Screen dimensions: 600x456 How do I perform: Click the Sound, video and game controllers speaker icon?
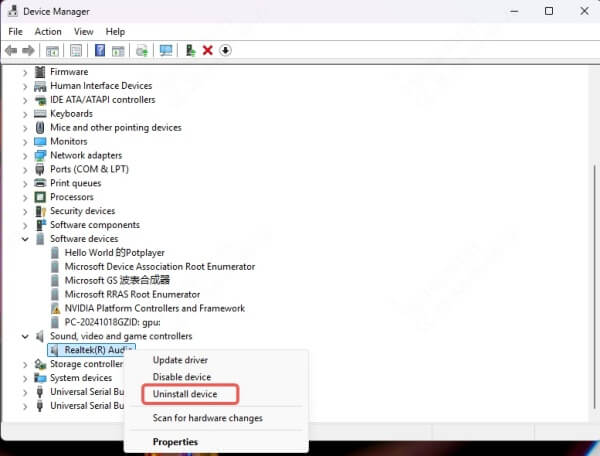pyautogui.click(x=39, y=336)
